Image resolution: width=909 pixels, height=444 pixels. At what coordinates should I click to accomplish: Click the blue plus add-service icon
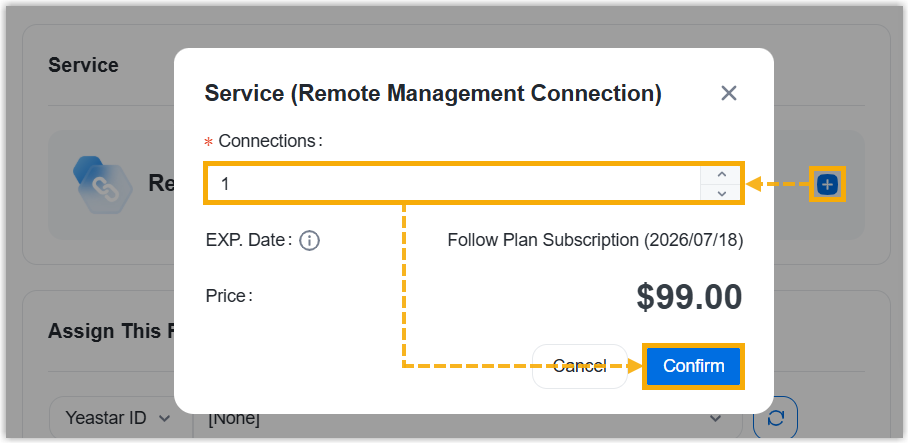click(x=827, y=184)
